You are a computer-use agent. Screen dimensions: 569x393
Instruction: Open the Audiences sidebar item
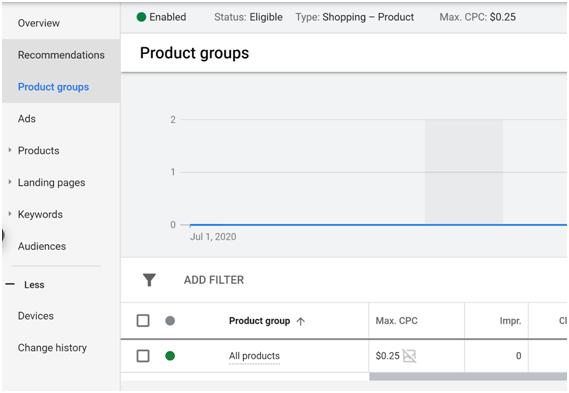tap(42, 246)
